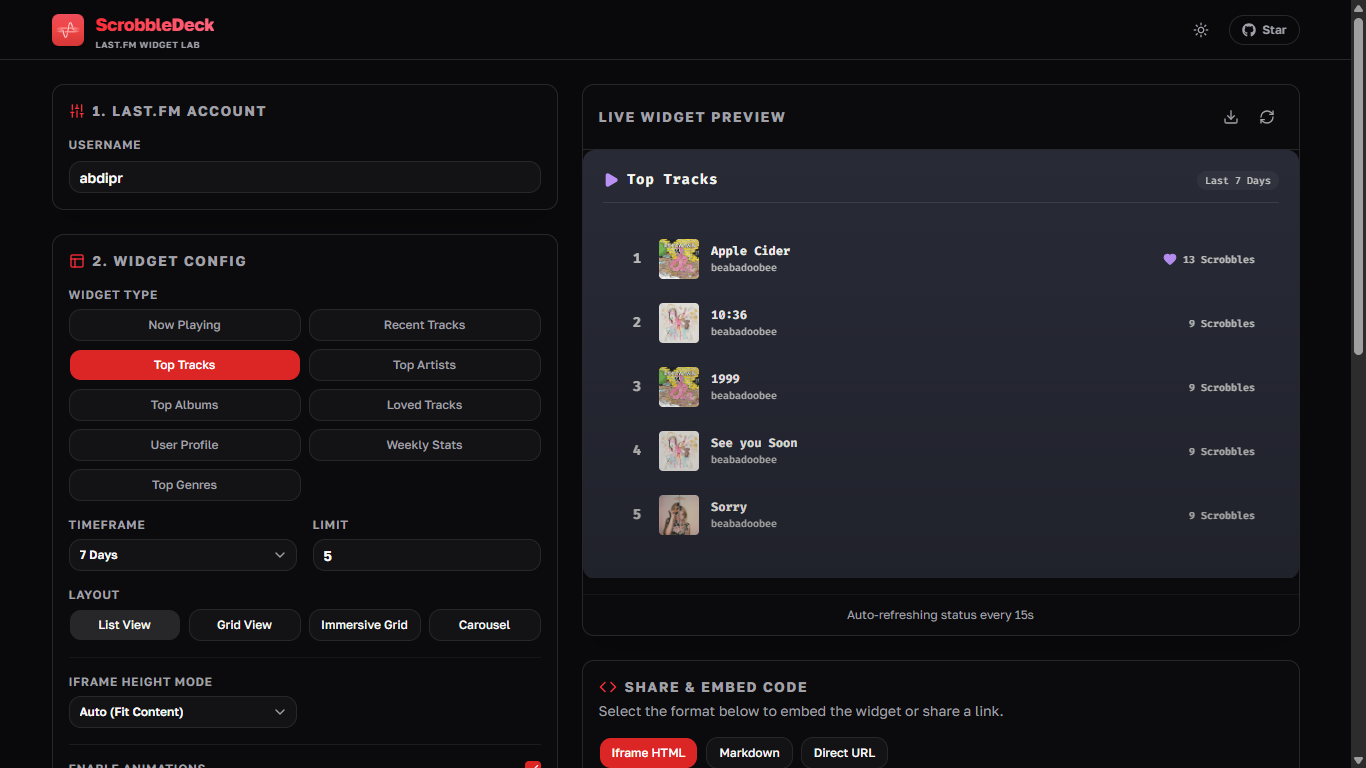1366x768 pixels.
Task: Toggle the Enable Animations checkbox
Action: [533, 765]
